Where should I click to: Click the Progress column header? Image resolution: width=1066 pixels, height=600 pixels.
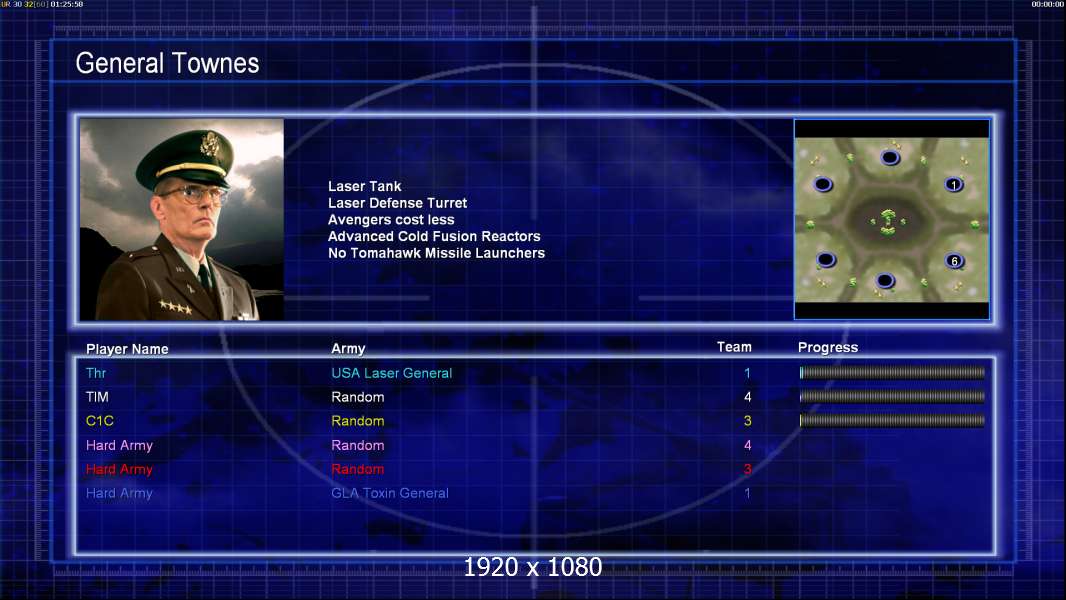click(x=827, y=348)
